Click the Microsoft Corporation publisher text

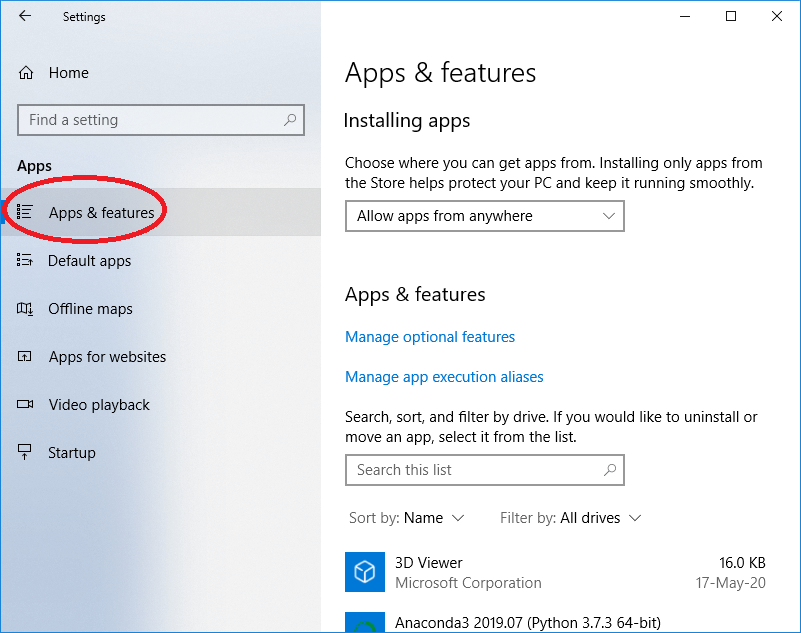pos(468,583)
